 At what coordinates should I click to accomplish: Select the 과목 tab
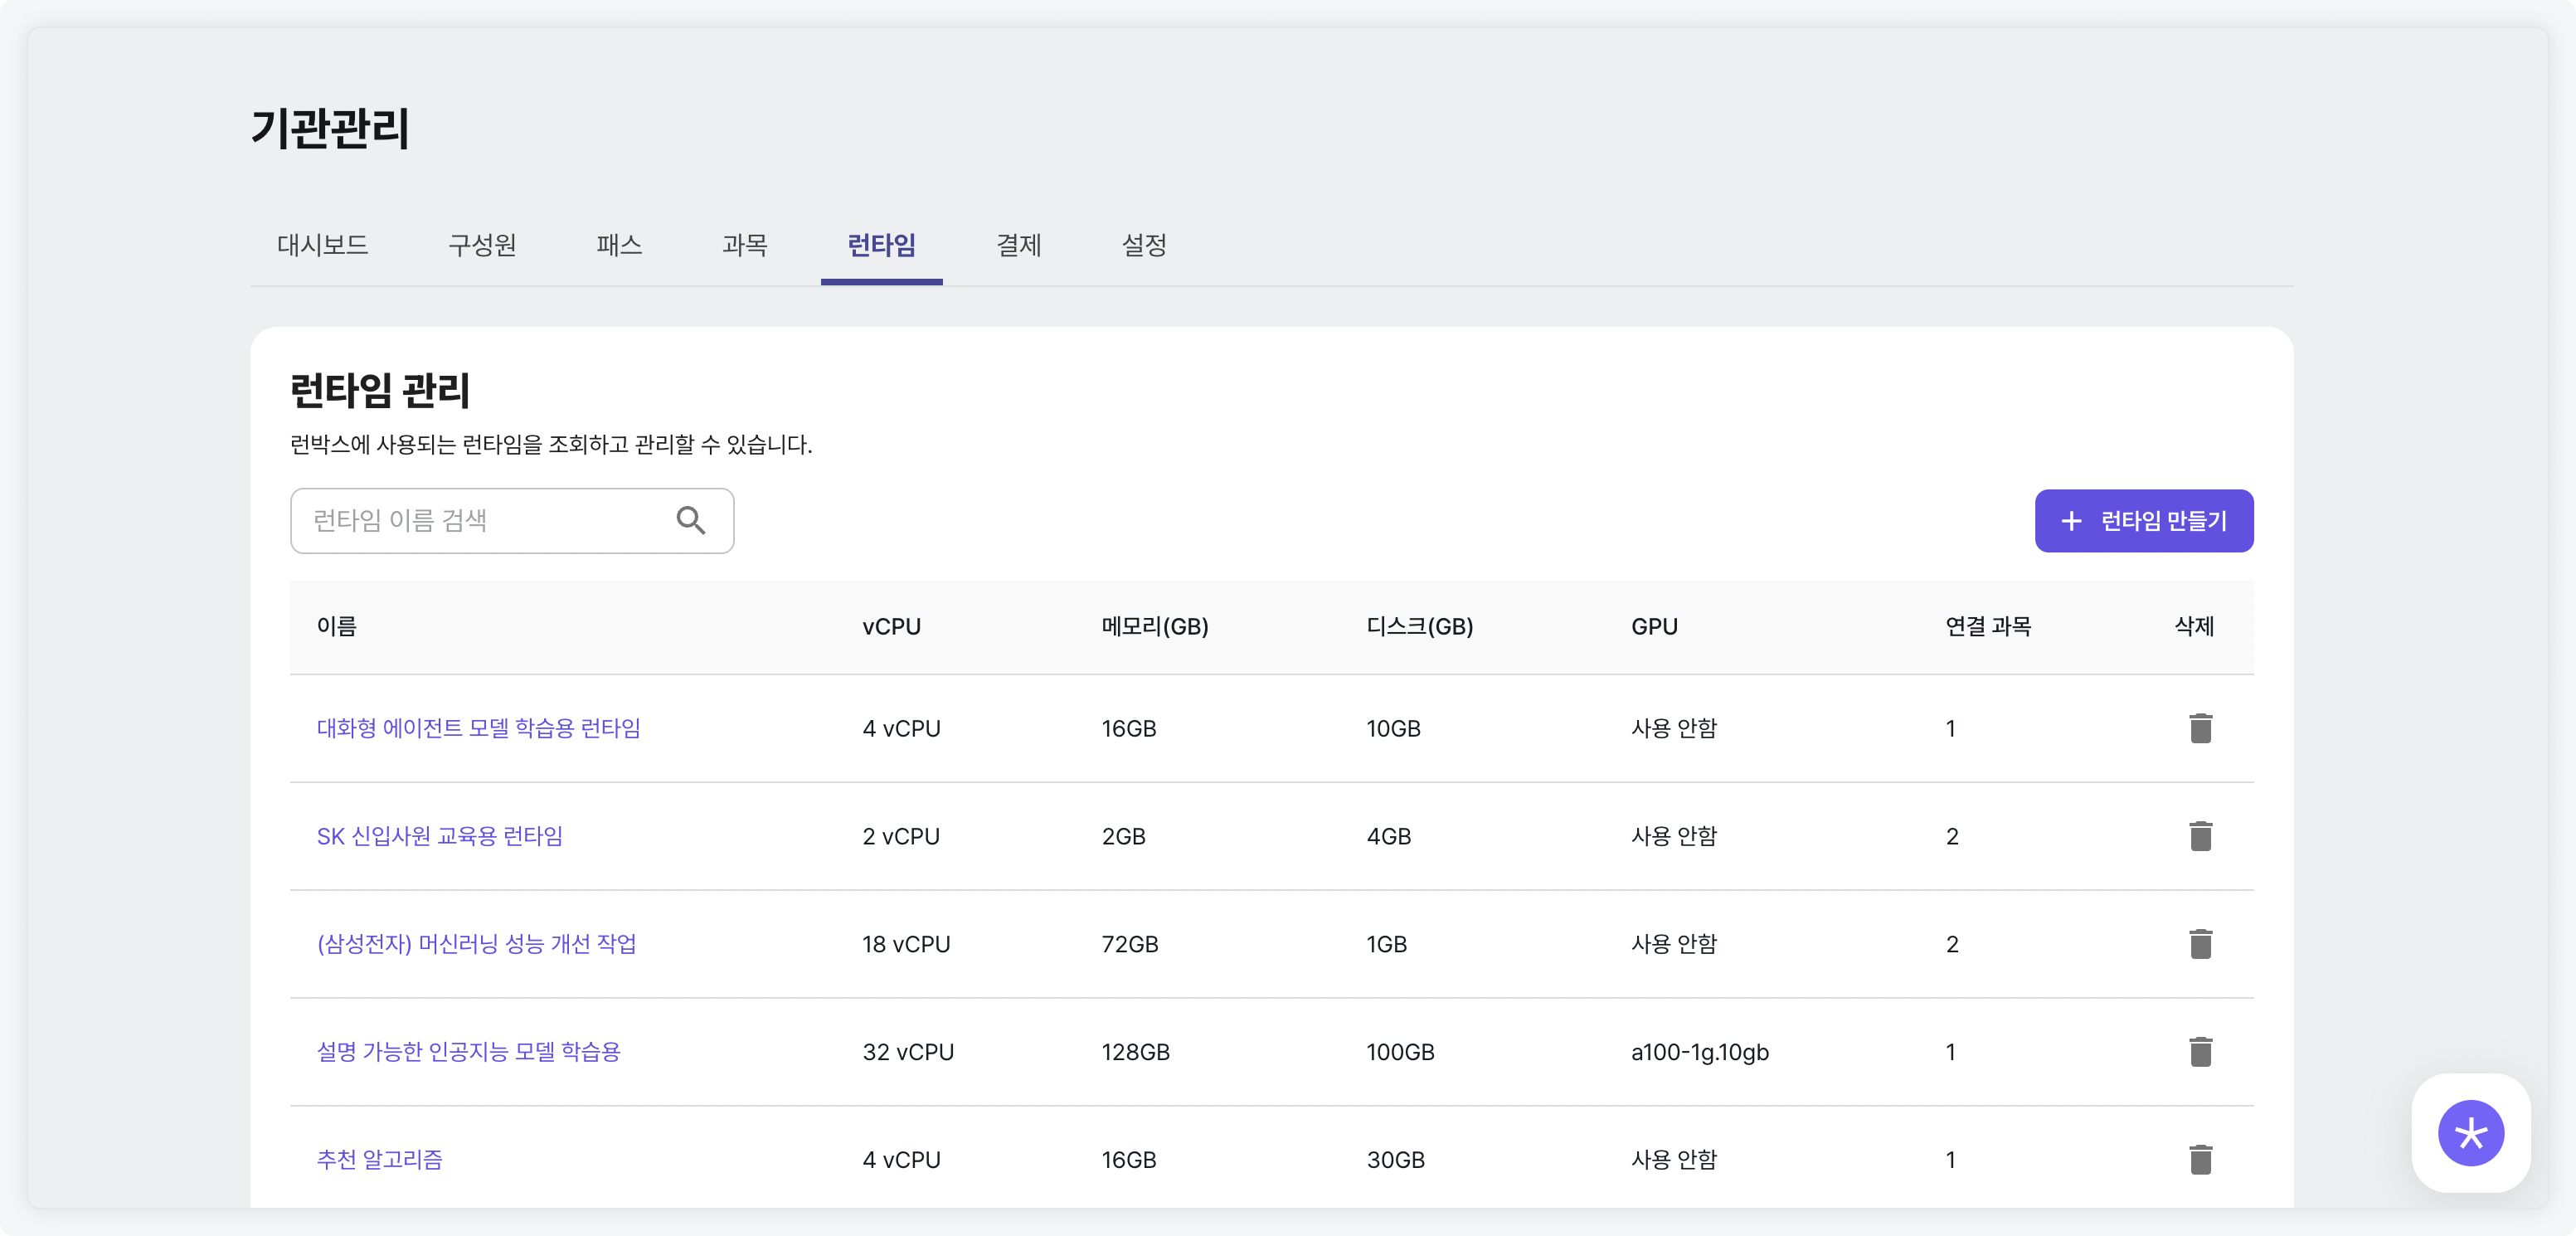click(x=745, y=245)
